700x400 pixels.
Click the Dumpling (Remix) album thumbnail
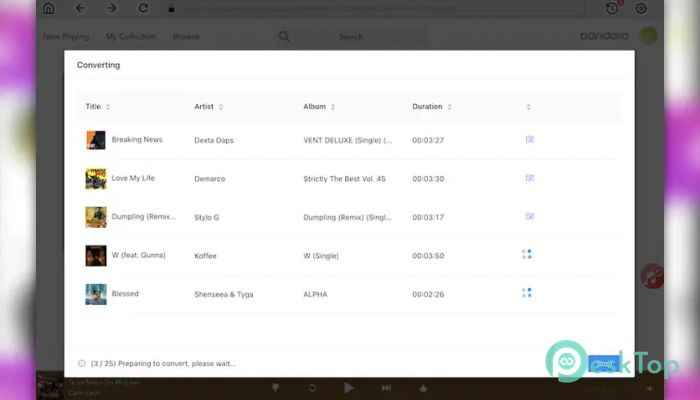tap(96, 216)
